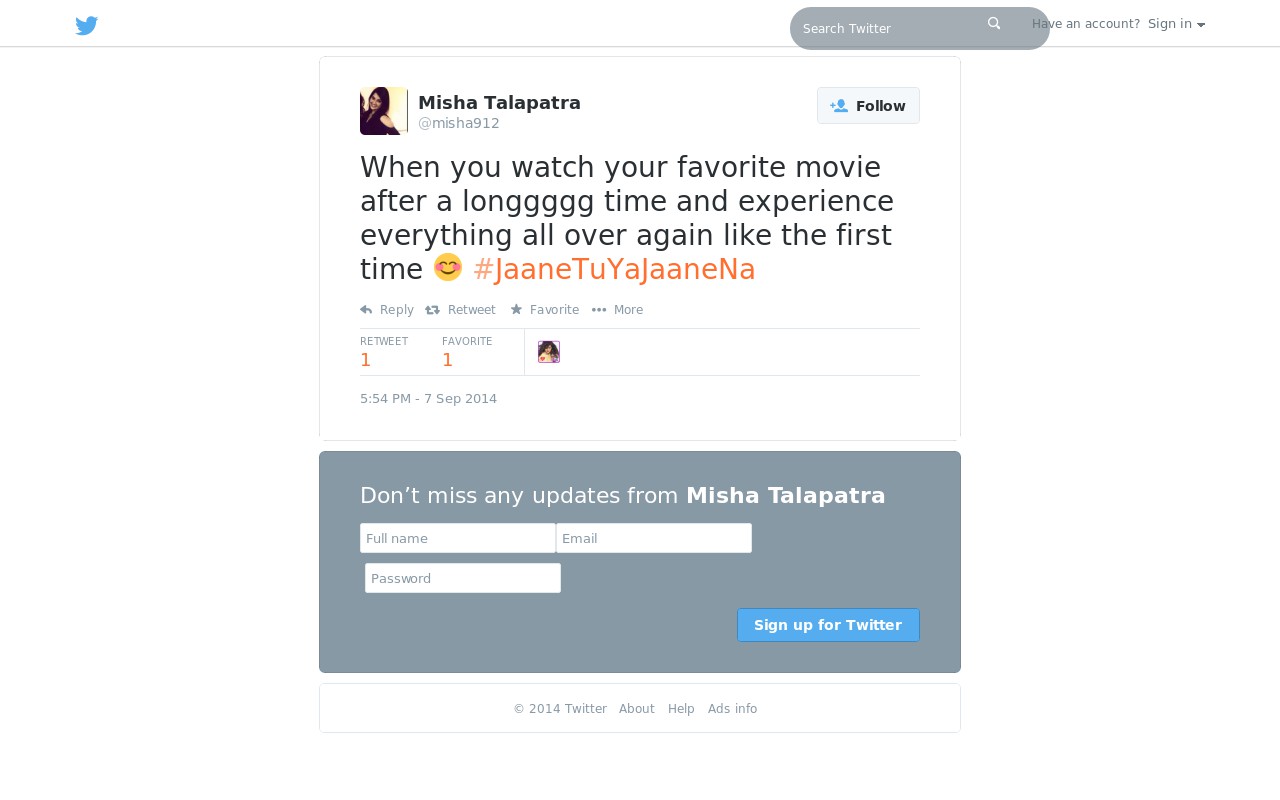1280x800 pixels.
Task: Click the © 2014 Twitter footer text
Action: [560, 709]
